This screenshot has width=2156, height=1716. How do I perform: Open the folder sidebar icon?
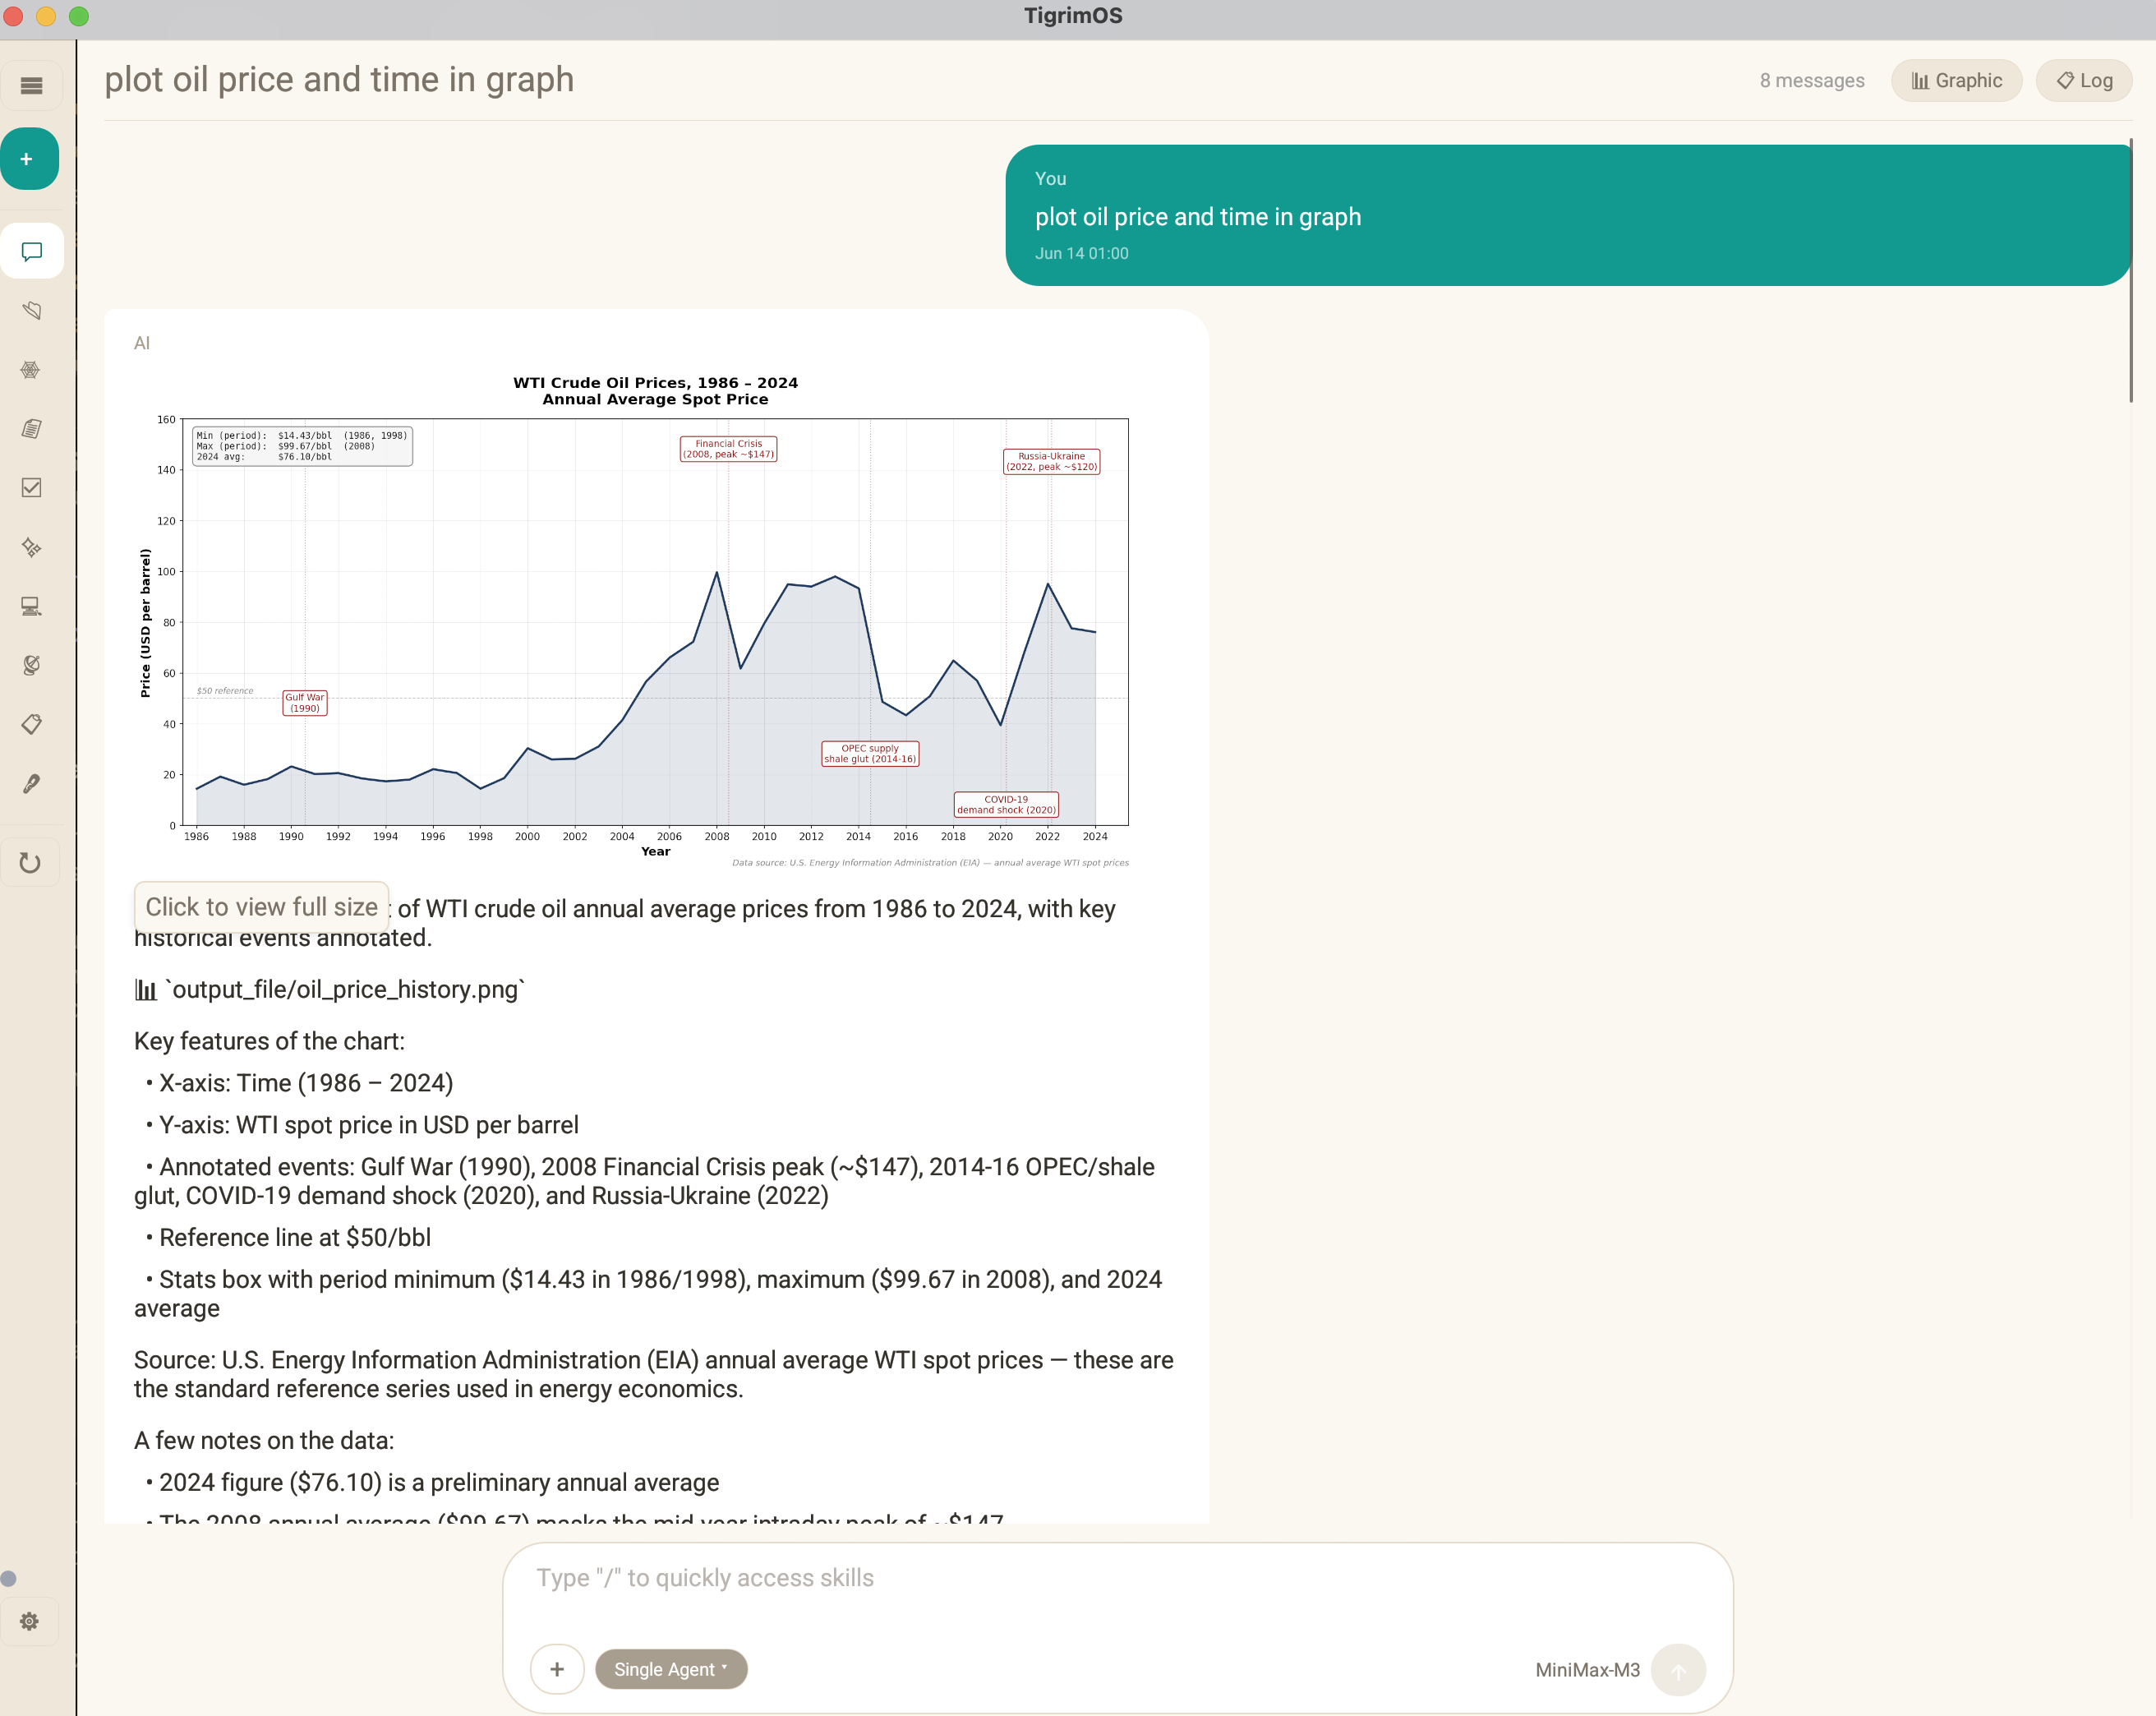pyautogui.click(x=31, y=310)
